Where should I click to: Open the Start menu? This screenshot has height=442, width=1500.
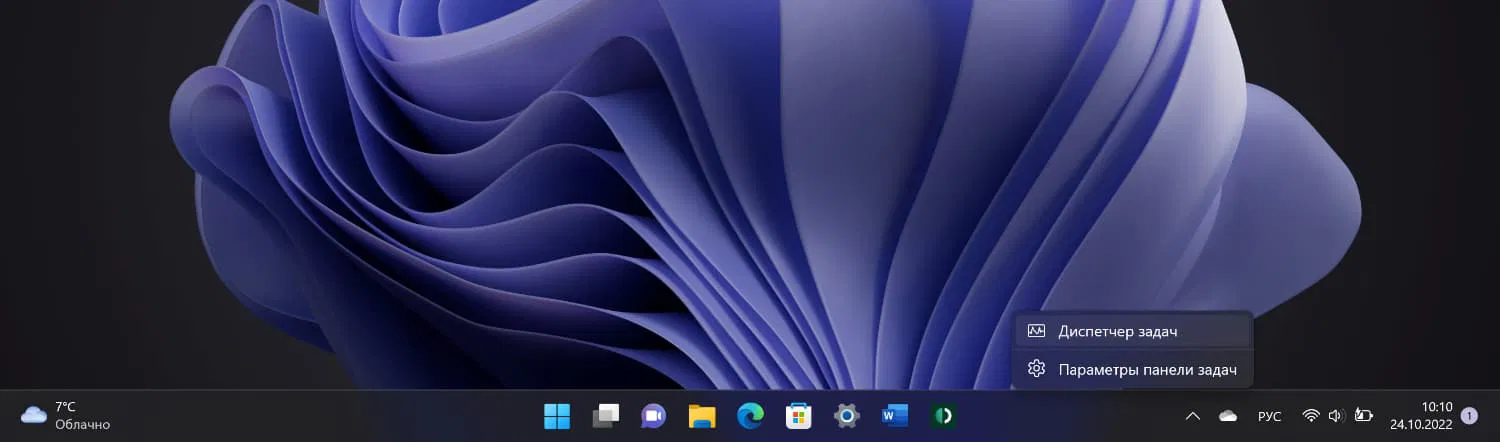tap(557, 416)
